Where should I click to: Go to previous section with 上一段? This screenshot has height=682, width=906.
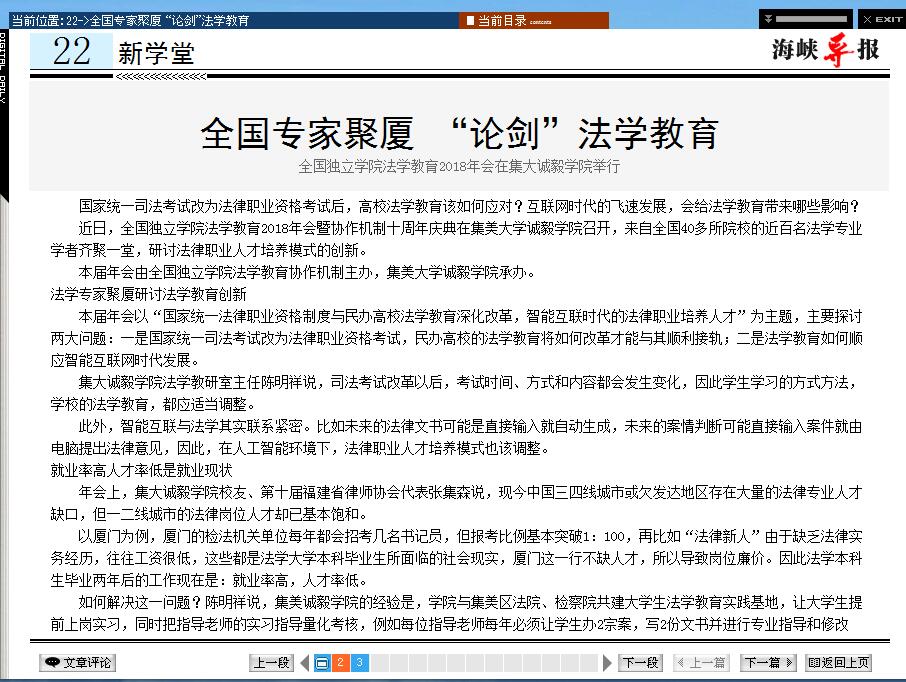pyautogui.click(x=270, y=662)
